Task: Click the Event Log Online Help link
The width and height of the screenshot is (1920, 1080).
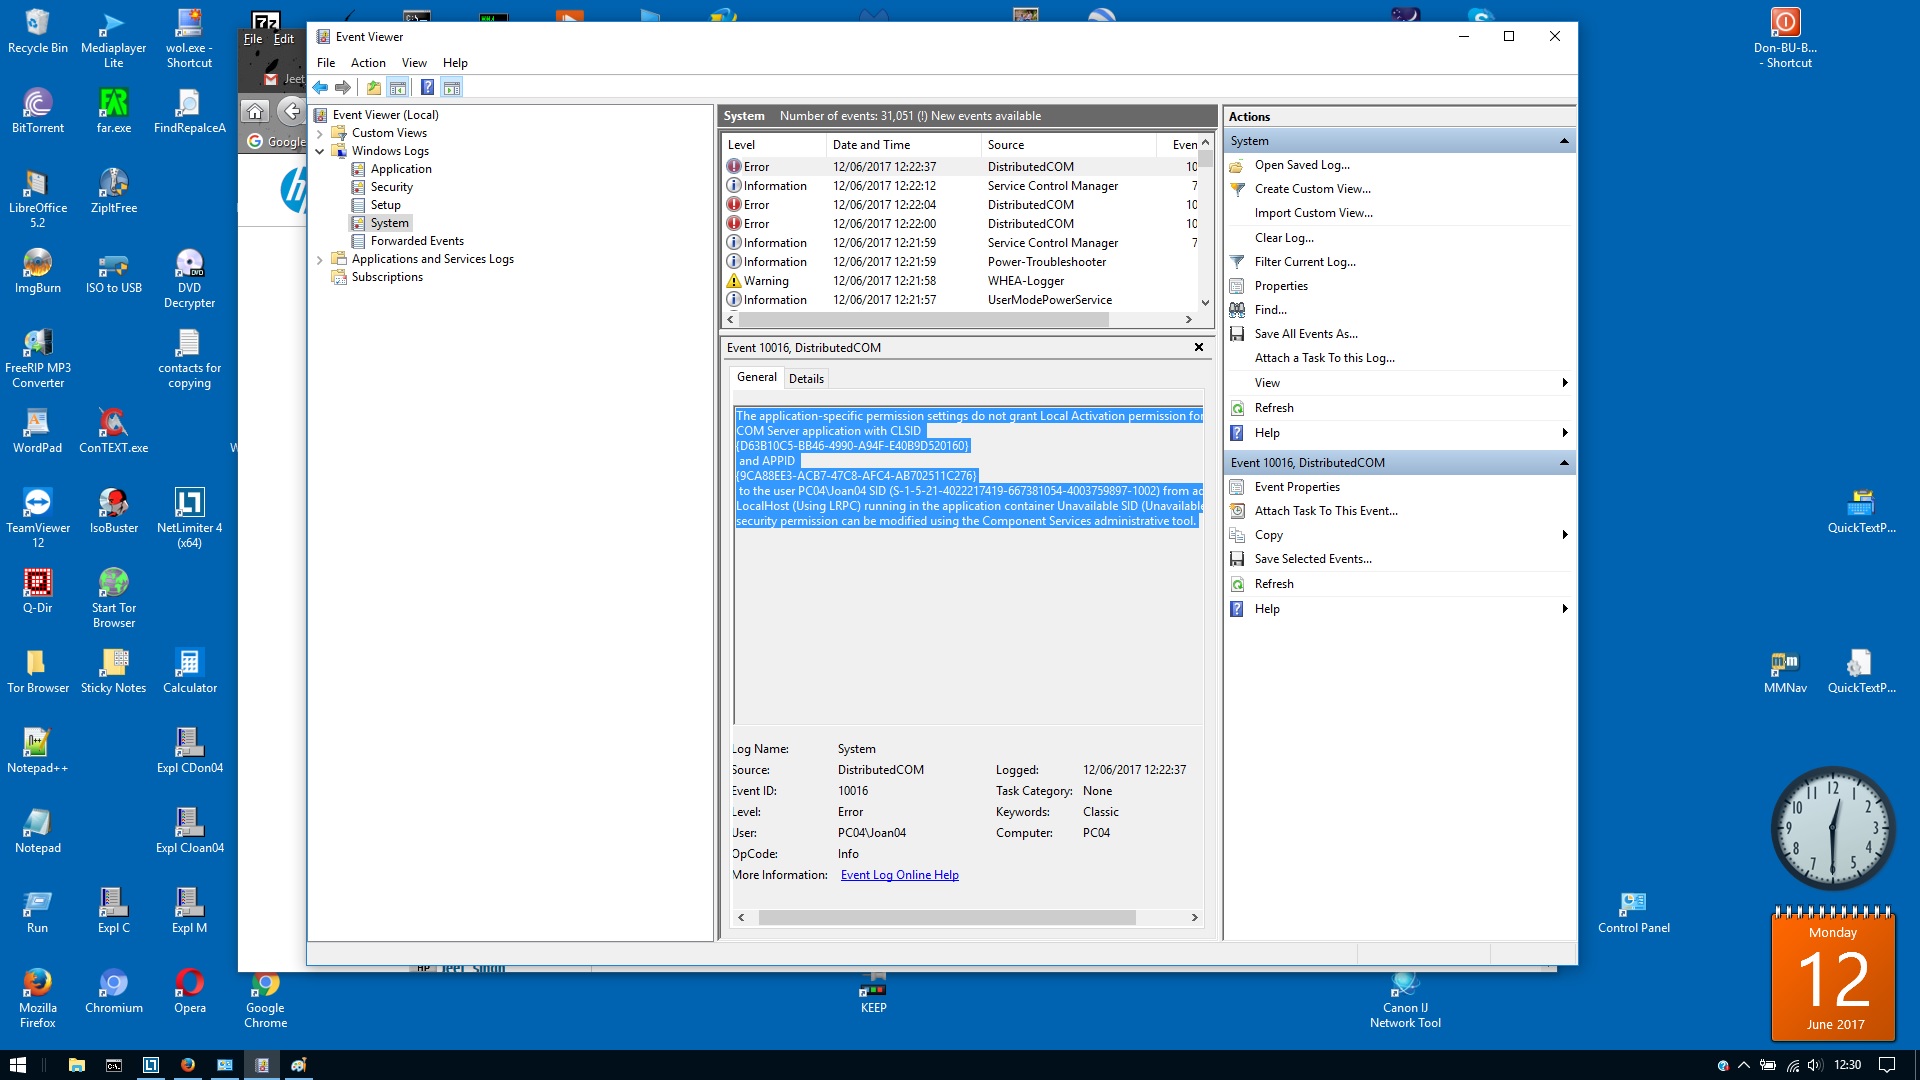Action: [899, 875]
